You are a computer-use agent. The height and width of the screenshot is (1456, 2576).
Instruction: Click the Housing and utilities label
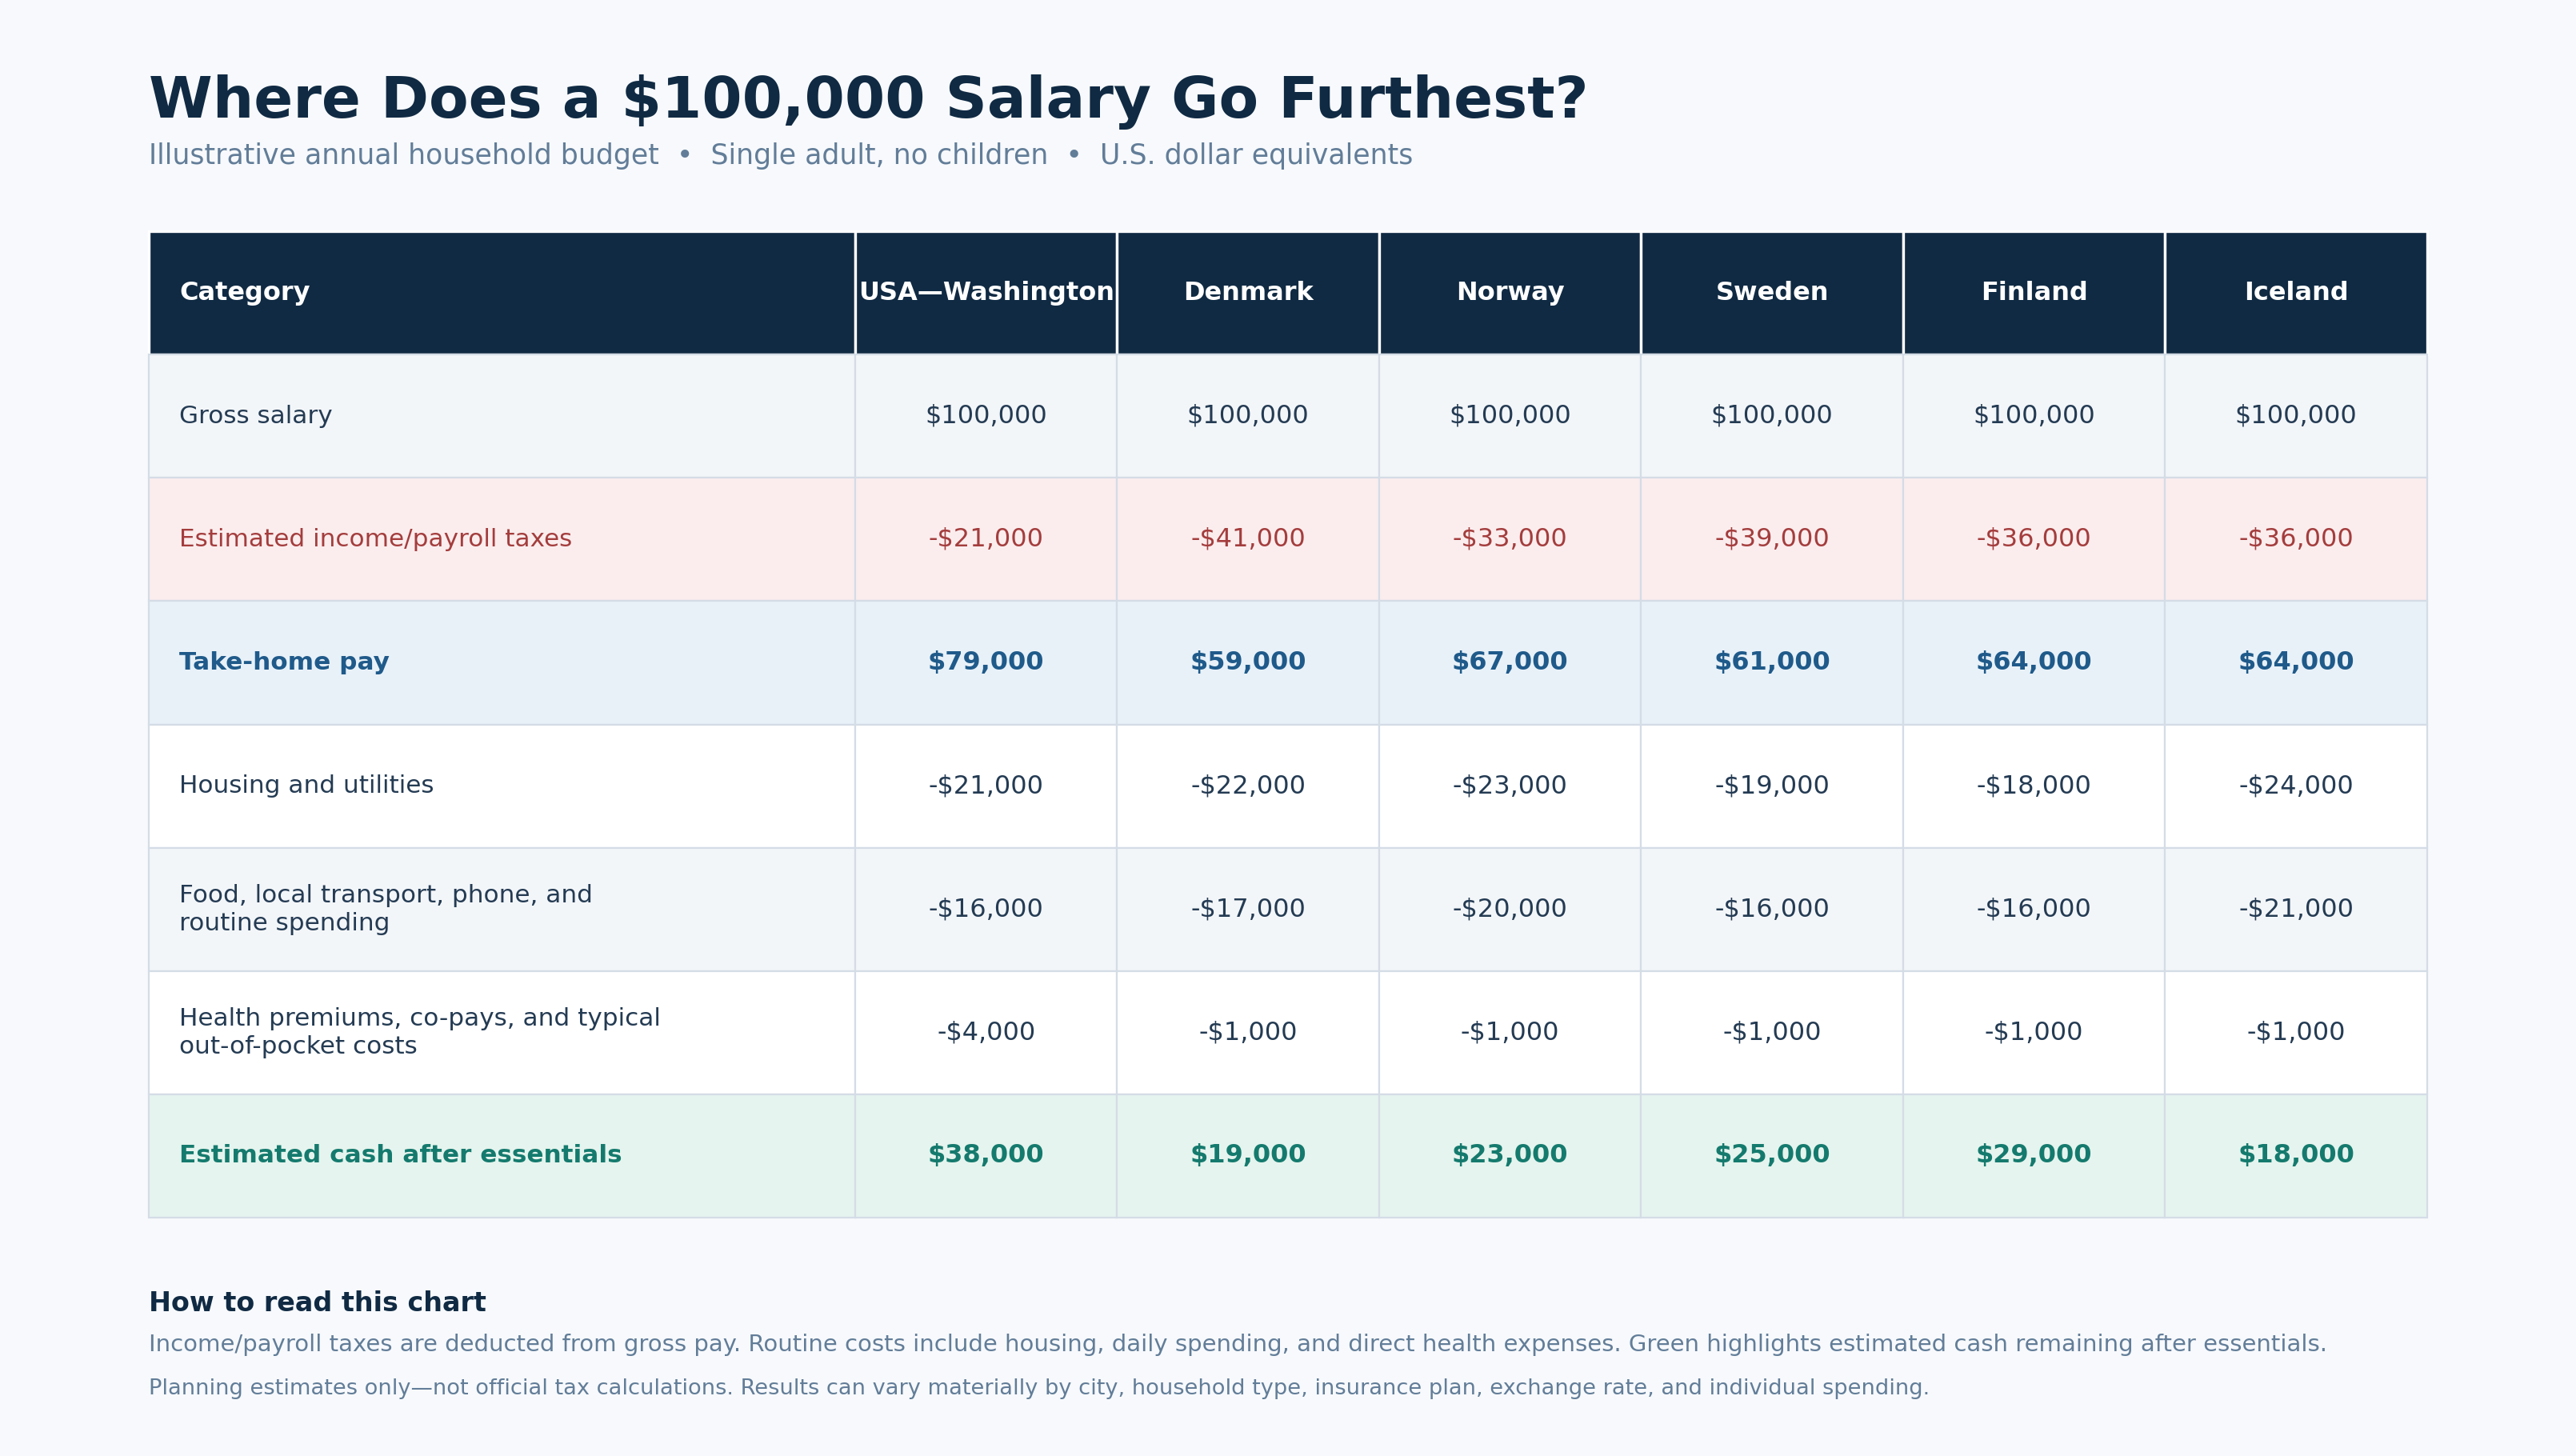pyautogui.click(x=306, y=785)
